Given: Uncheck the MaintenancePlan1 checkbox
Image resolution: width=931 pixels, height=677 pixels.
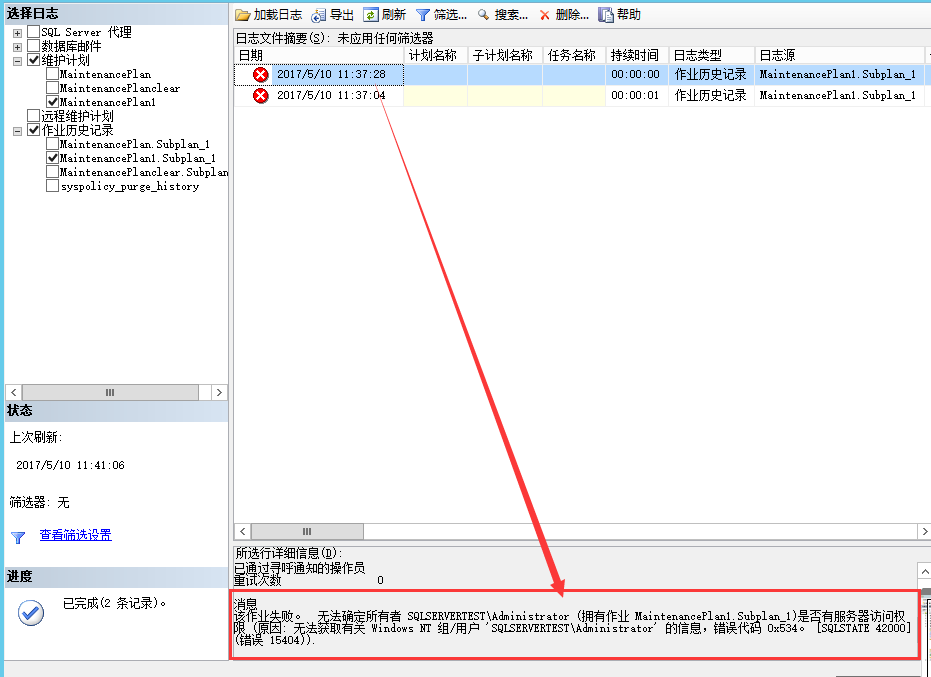Looking at the screenshot, I should coord(52,102).
